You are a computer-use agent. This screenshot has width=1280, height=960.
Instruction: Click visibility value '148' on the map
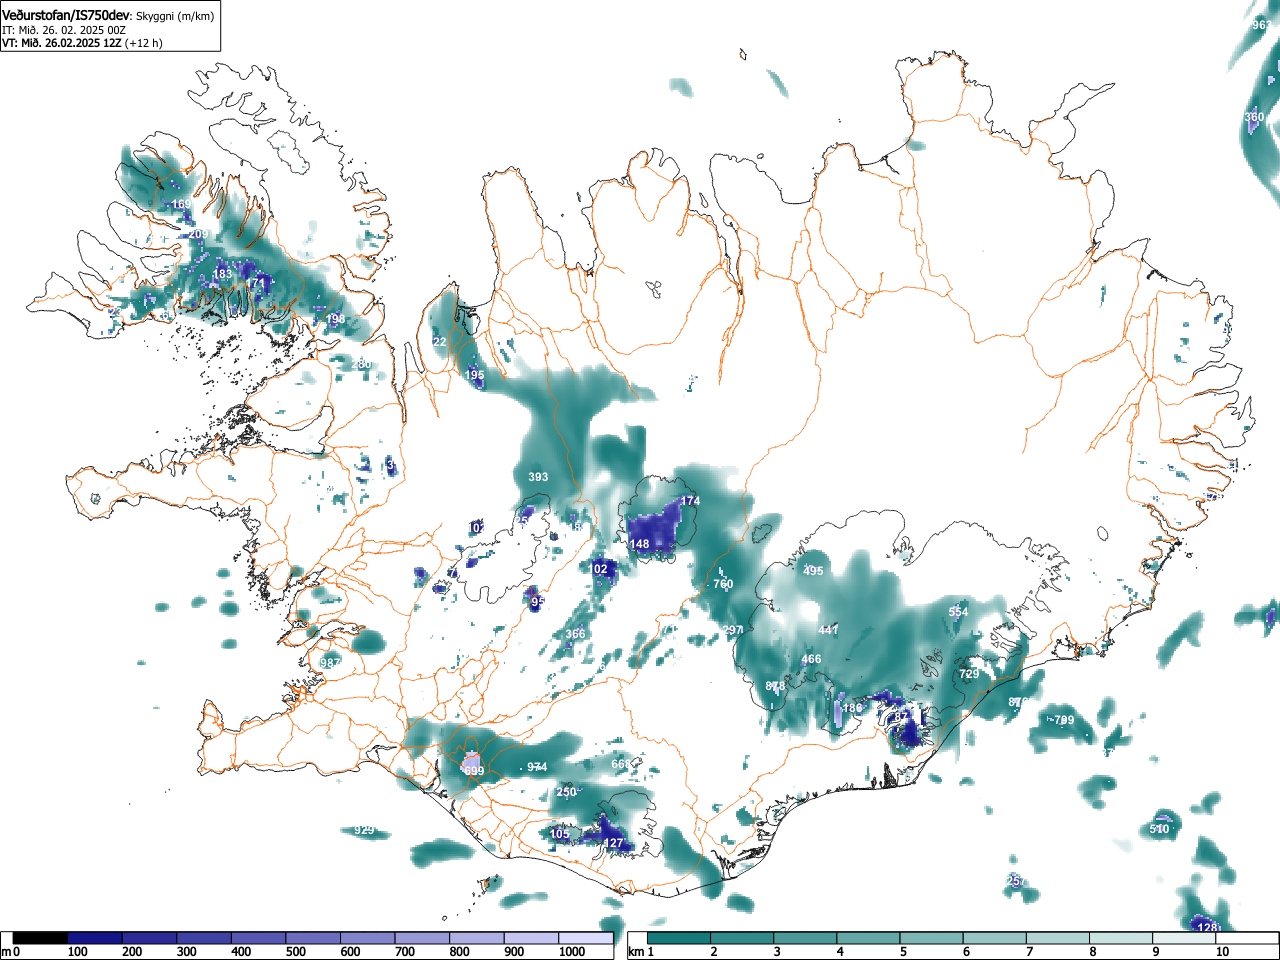coord(639,545)
